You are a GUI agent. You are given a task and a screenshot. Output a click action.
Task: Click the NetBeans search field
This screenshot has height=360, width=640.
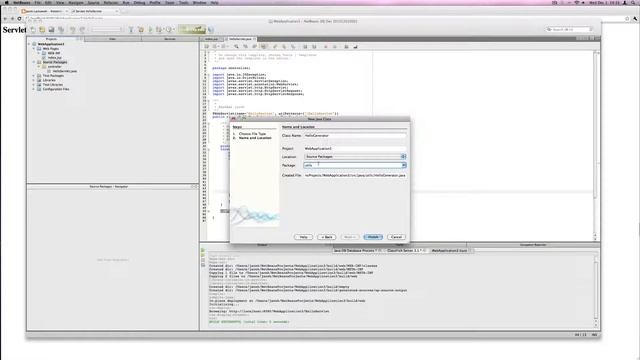coord(569,29)
